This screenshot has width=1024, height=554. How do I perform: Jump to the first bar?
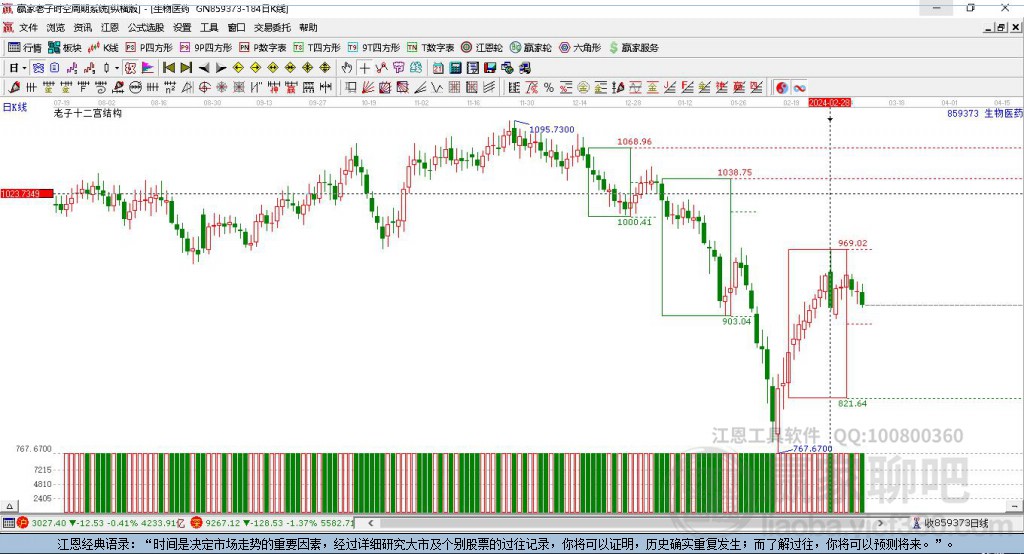pos(168,68)
